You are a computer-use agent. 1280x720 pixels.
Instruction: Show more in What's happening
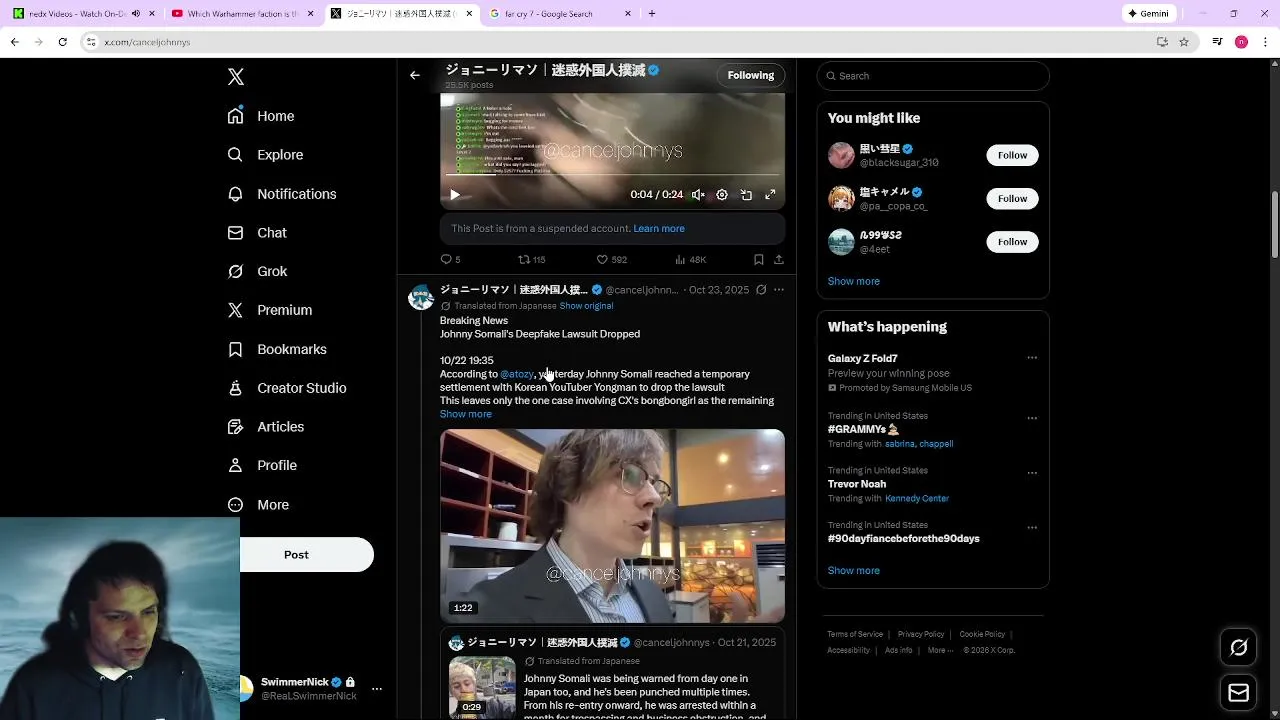pos(854,570)
